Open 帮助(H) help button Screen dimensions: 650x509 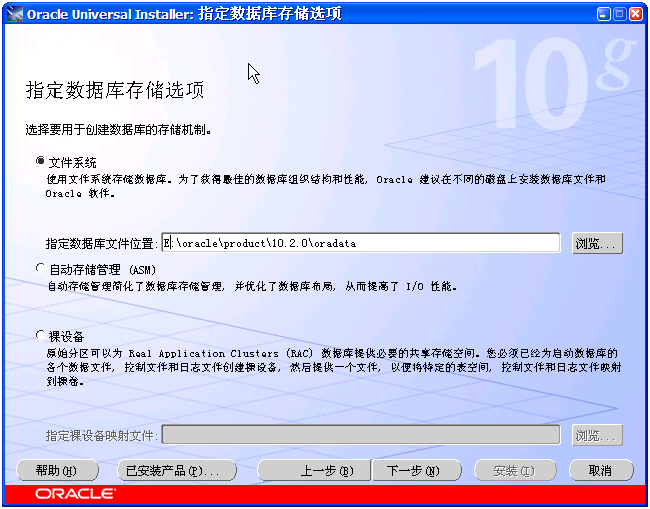[x=57, y=470]
